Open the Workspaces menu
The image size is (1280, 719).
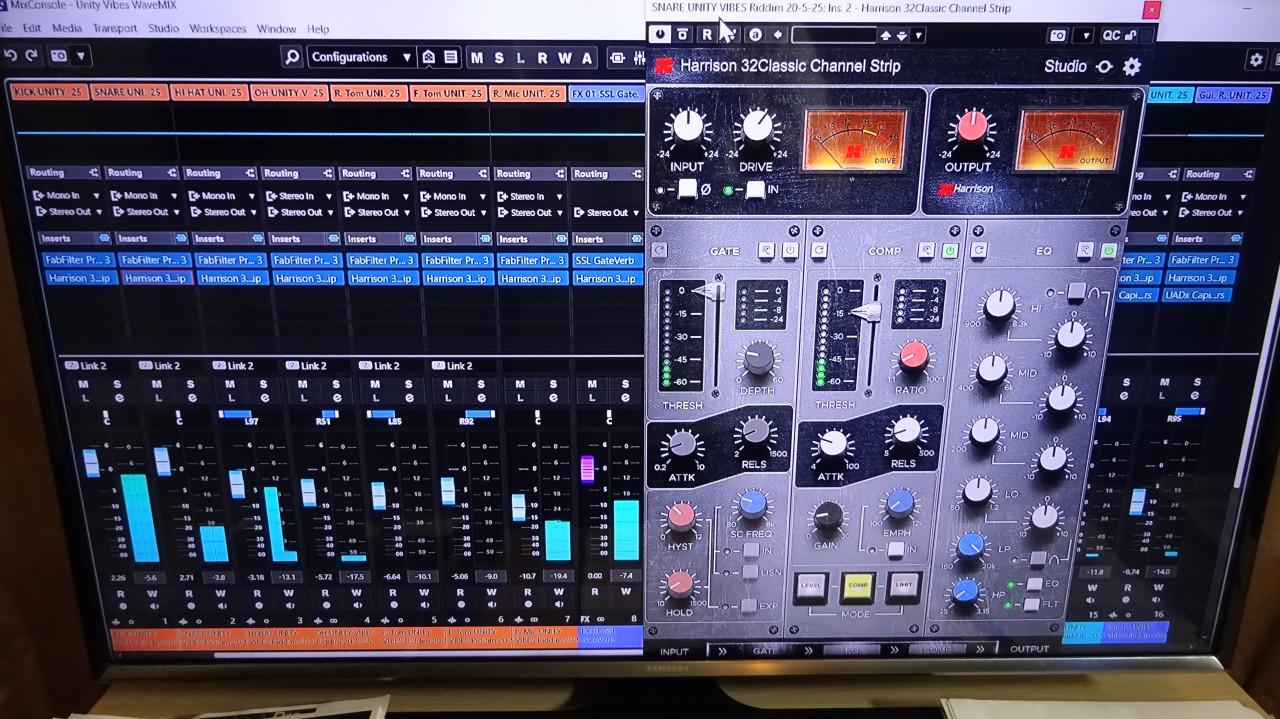point(217,28)
